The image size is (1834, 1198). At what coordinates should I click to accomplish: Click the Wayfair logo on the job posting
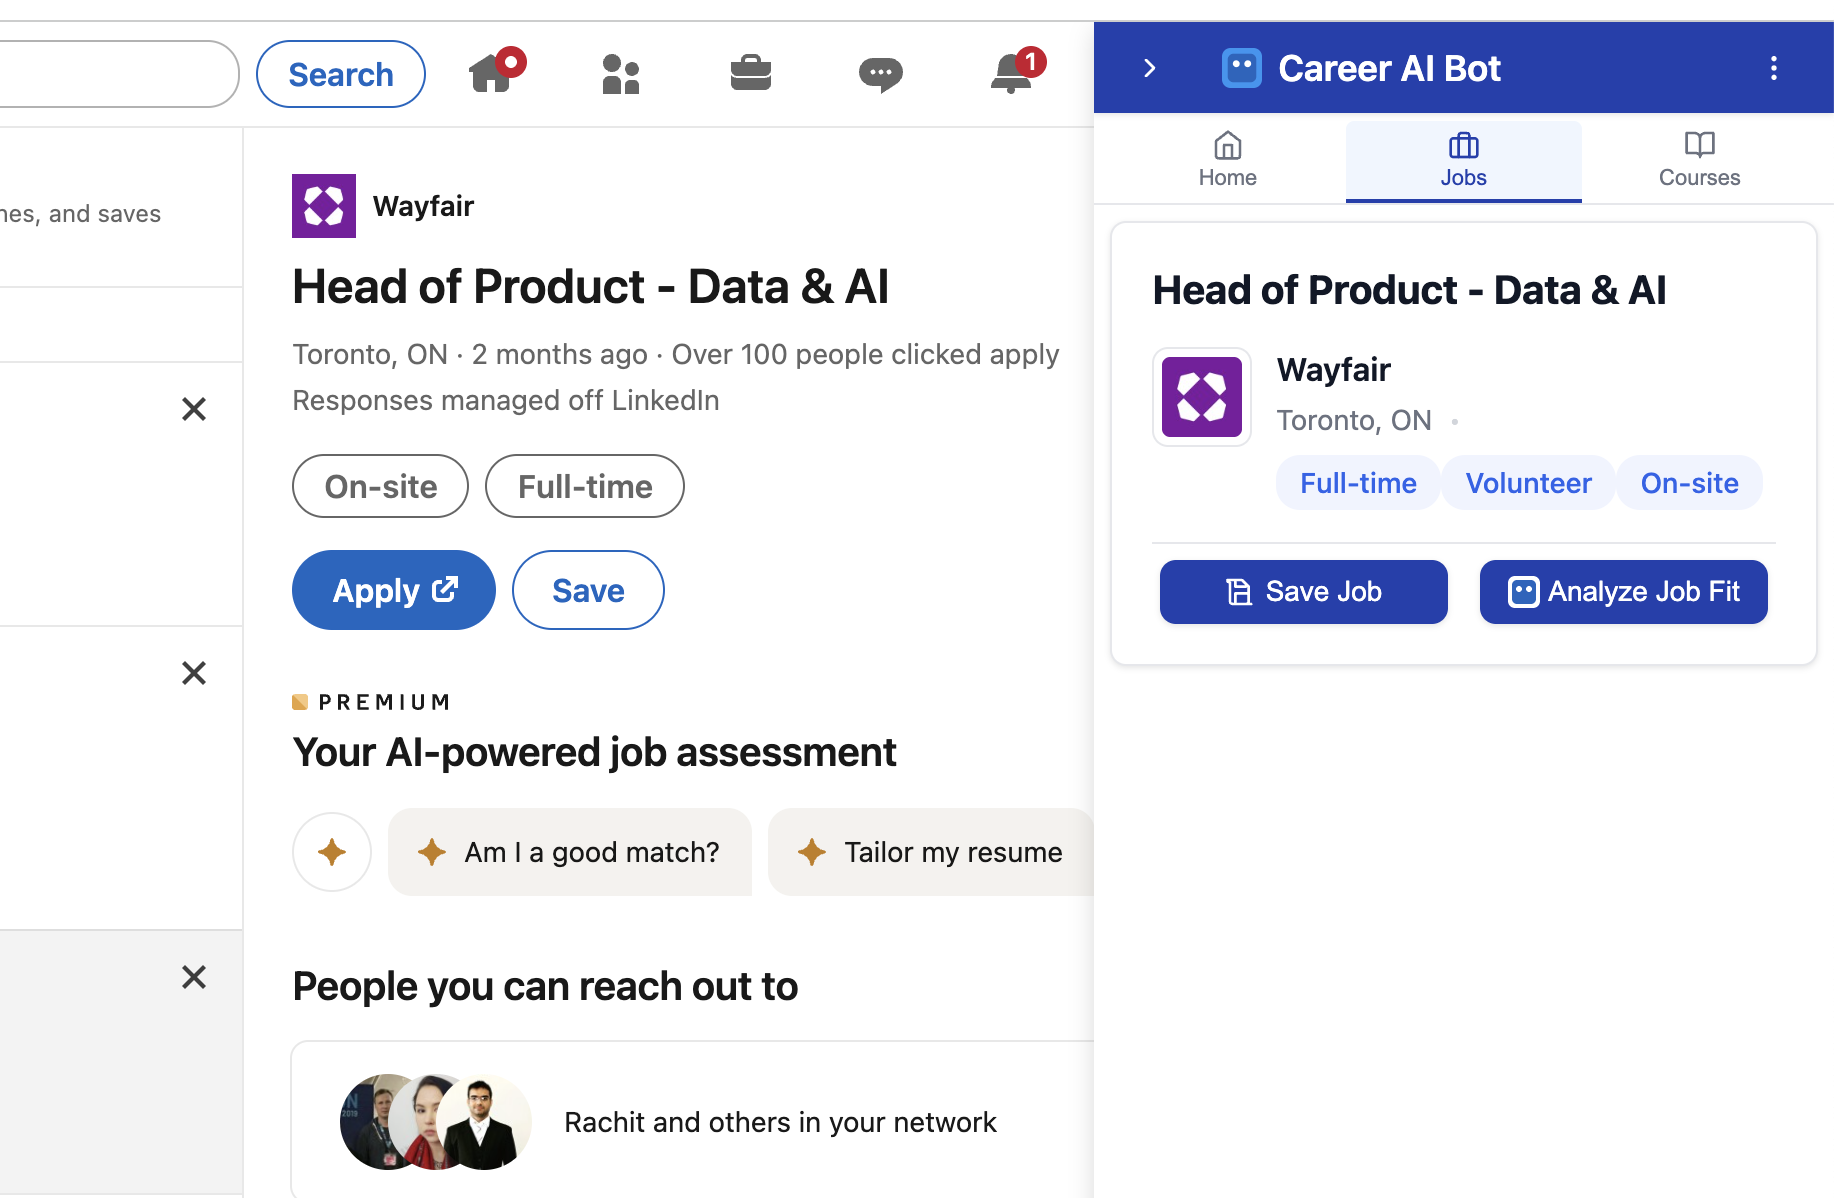point(323,206)
